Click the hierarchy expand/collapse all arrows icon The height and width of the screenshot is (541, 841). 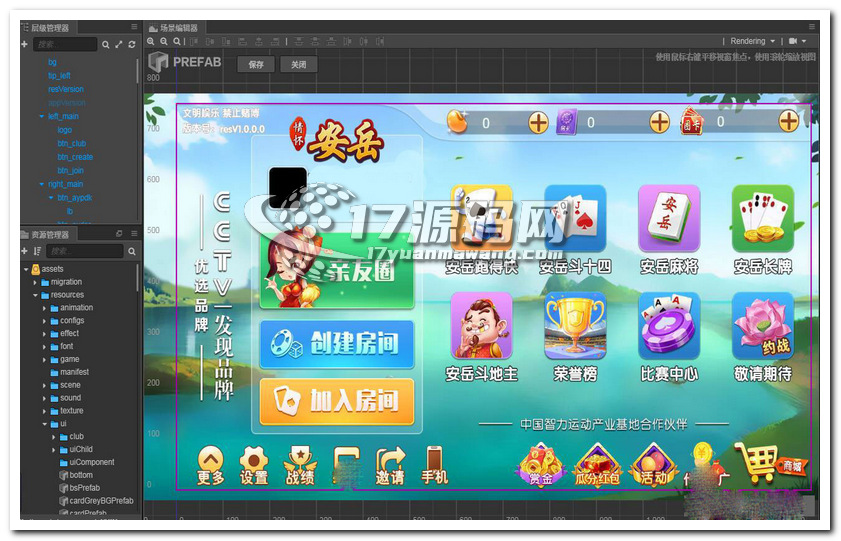coord(119,45)
